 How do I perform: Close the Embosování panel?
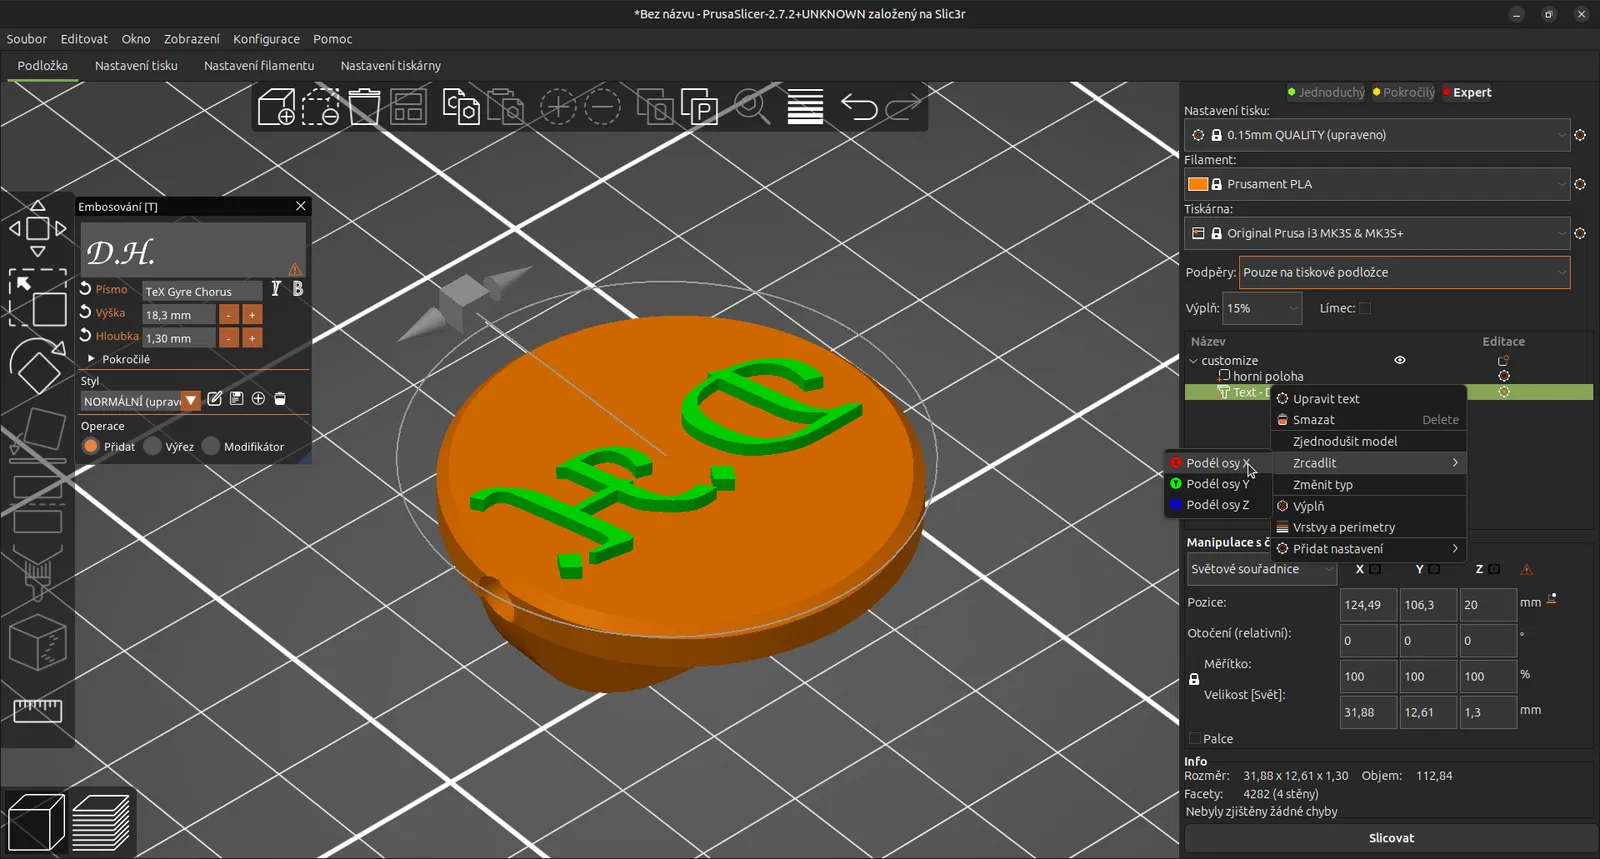pyautogui.click(x=301, y=206)
